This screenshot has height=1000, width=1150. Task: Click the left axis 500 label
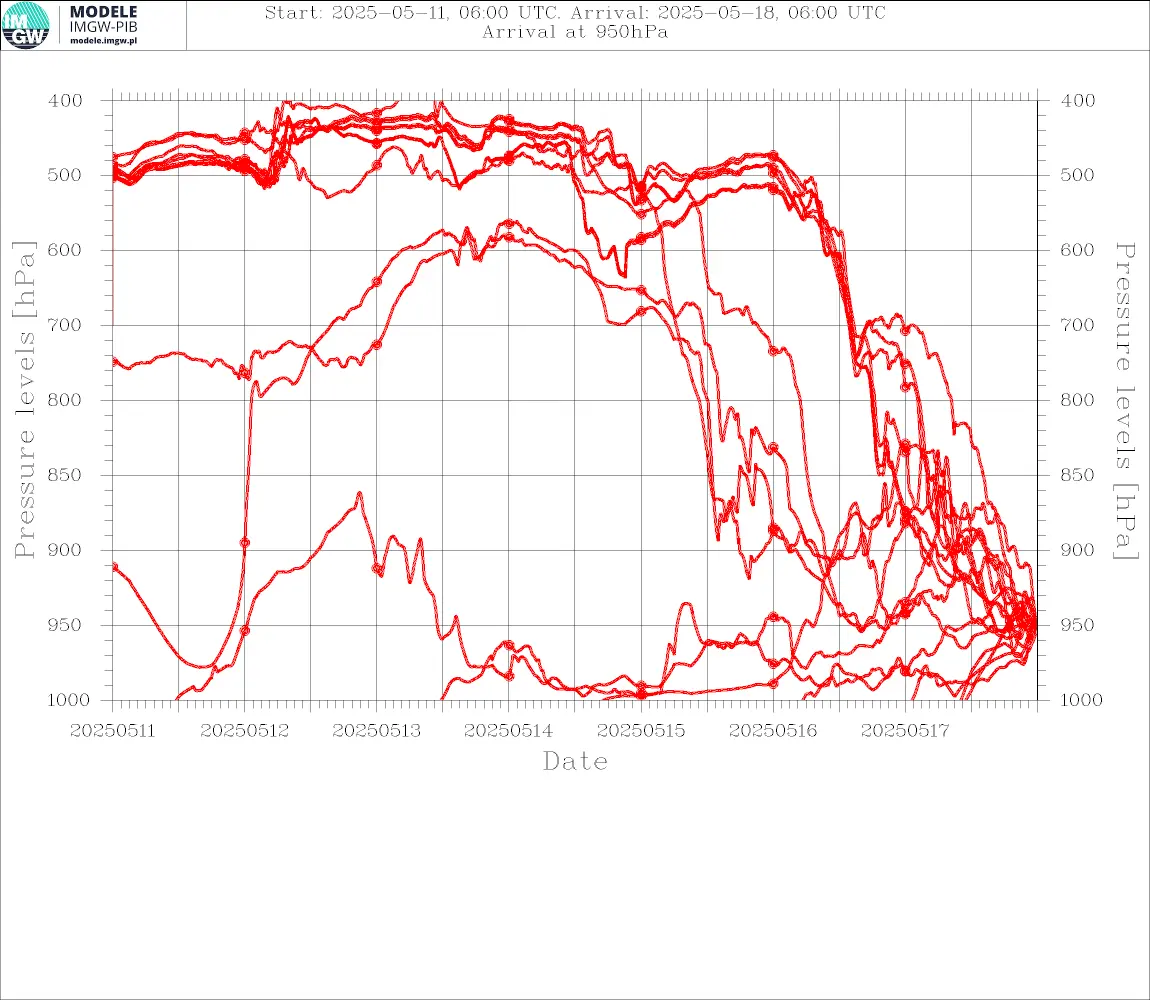[65, 175]
